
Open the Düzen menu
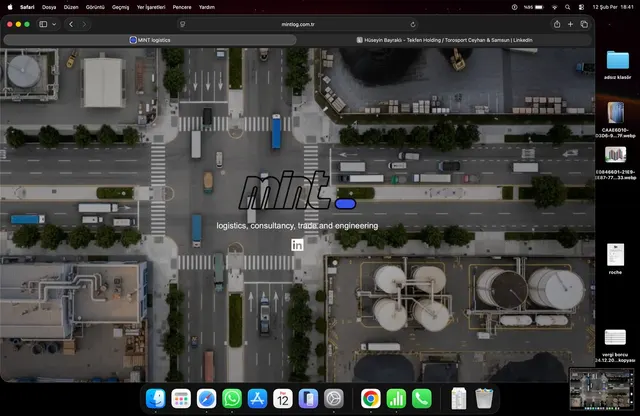[x=71, y=7]
